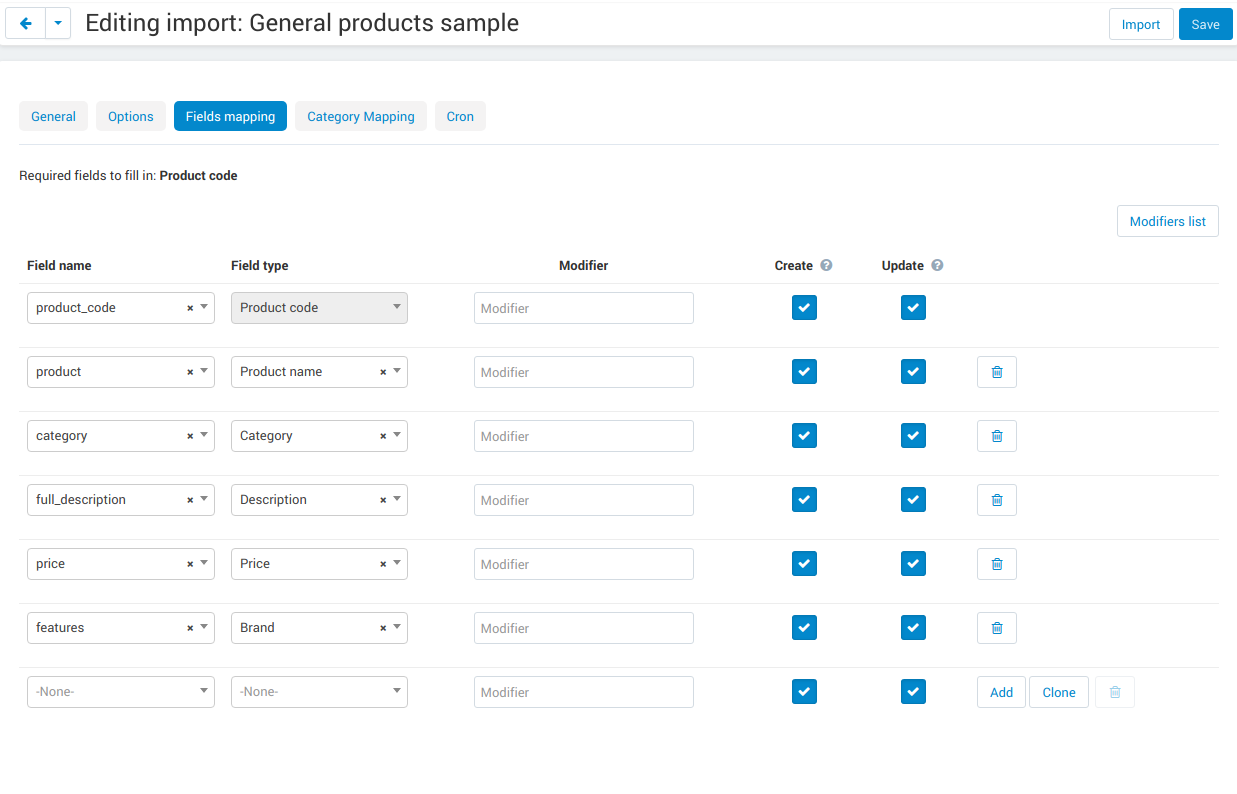
Task: Show help tooltip next to Create header
Action: [826, 266]
